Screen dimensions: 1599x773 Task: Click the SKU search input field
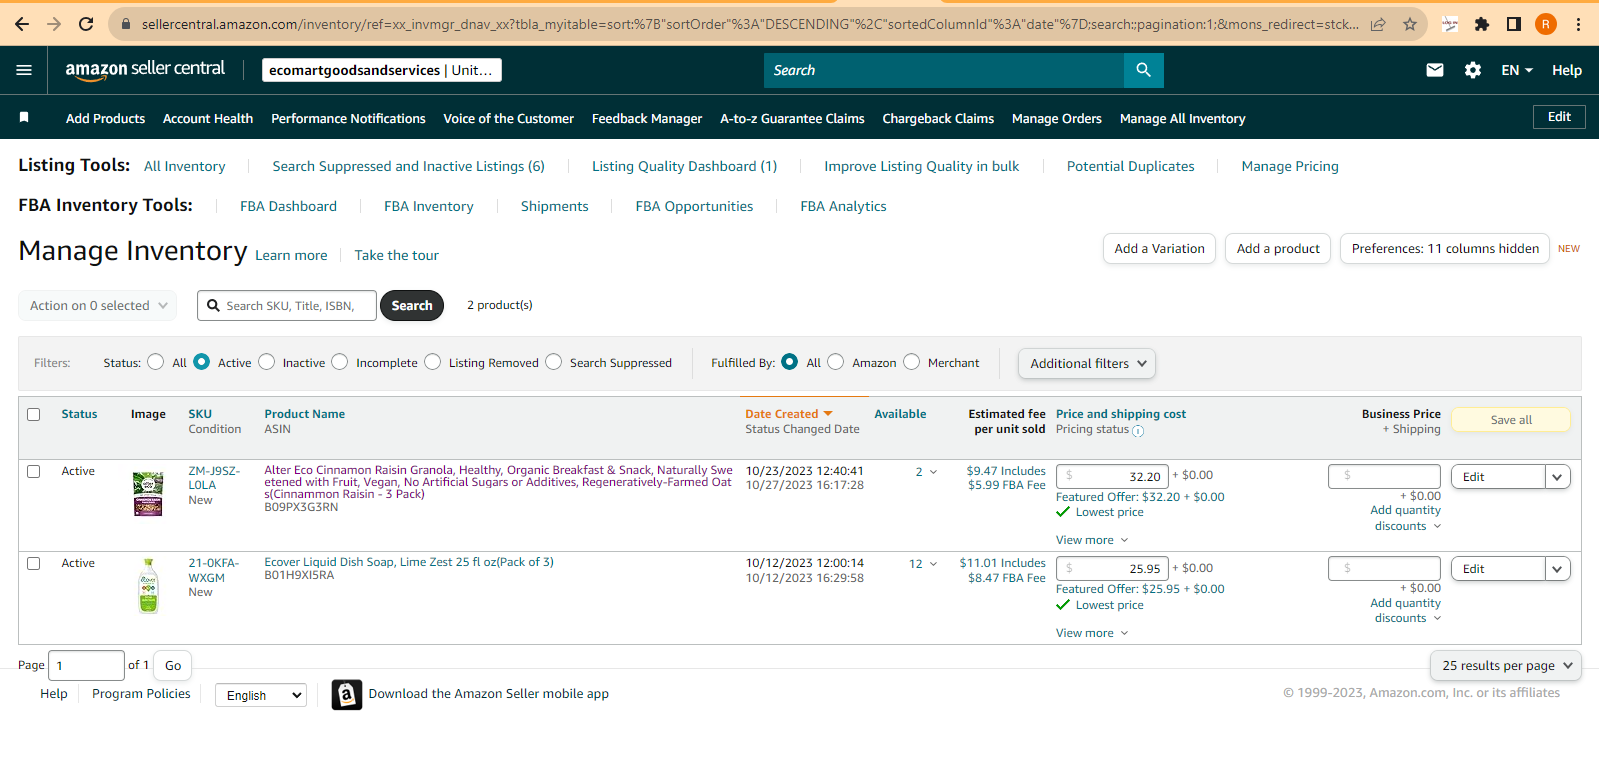(287, 306)
